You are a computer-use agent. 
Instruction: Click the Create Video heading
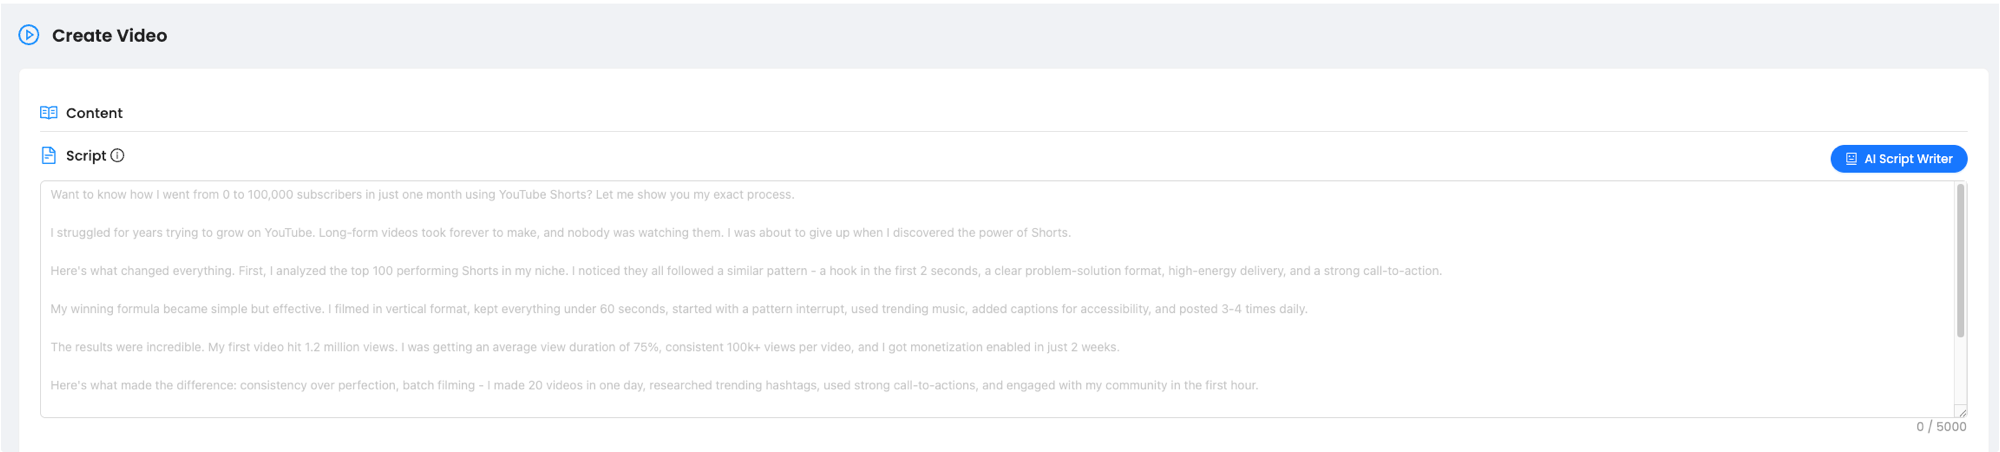109,35
